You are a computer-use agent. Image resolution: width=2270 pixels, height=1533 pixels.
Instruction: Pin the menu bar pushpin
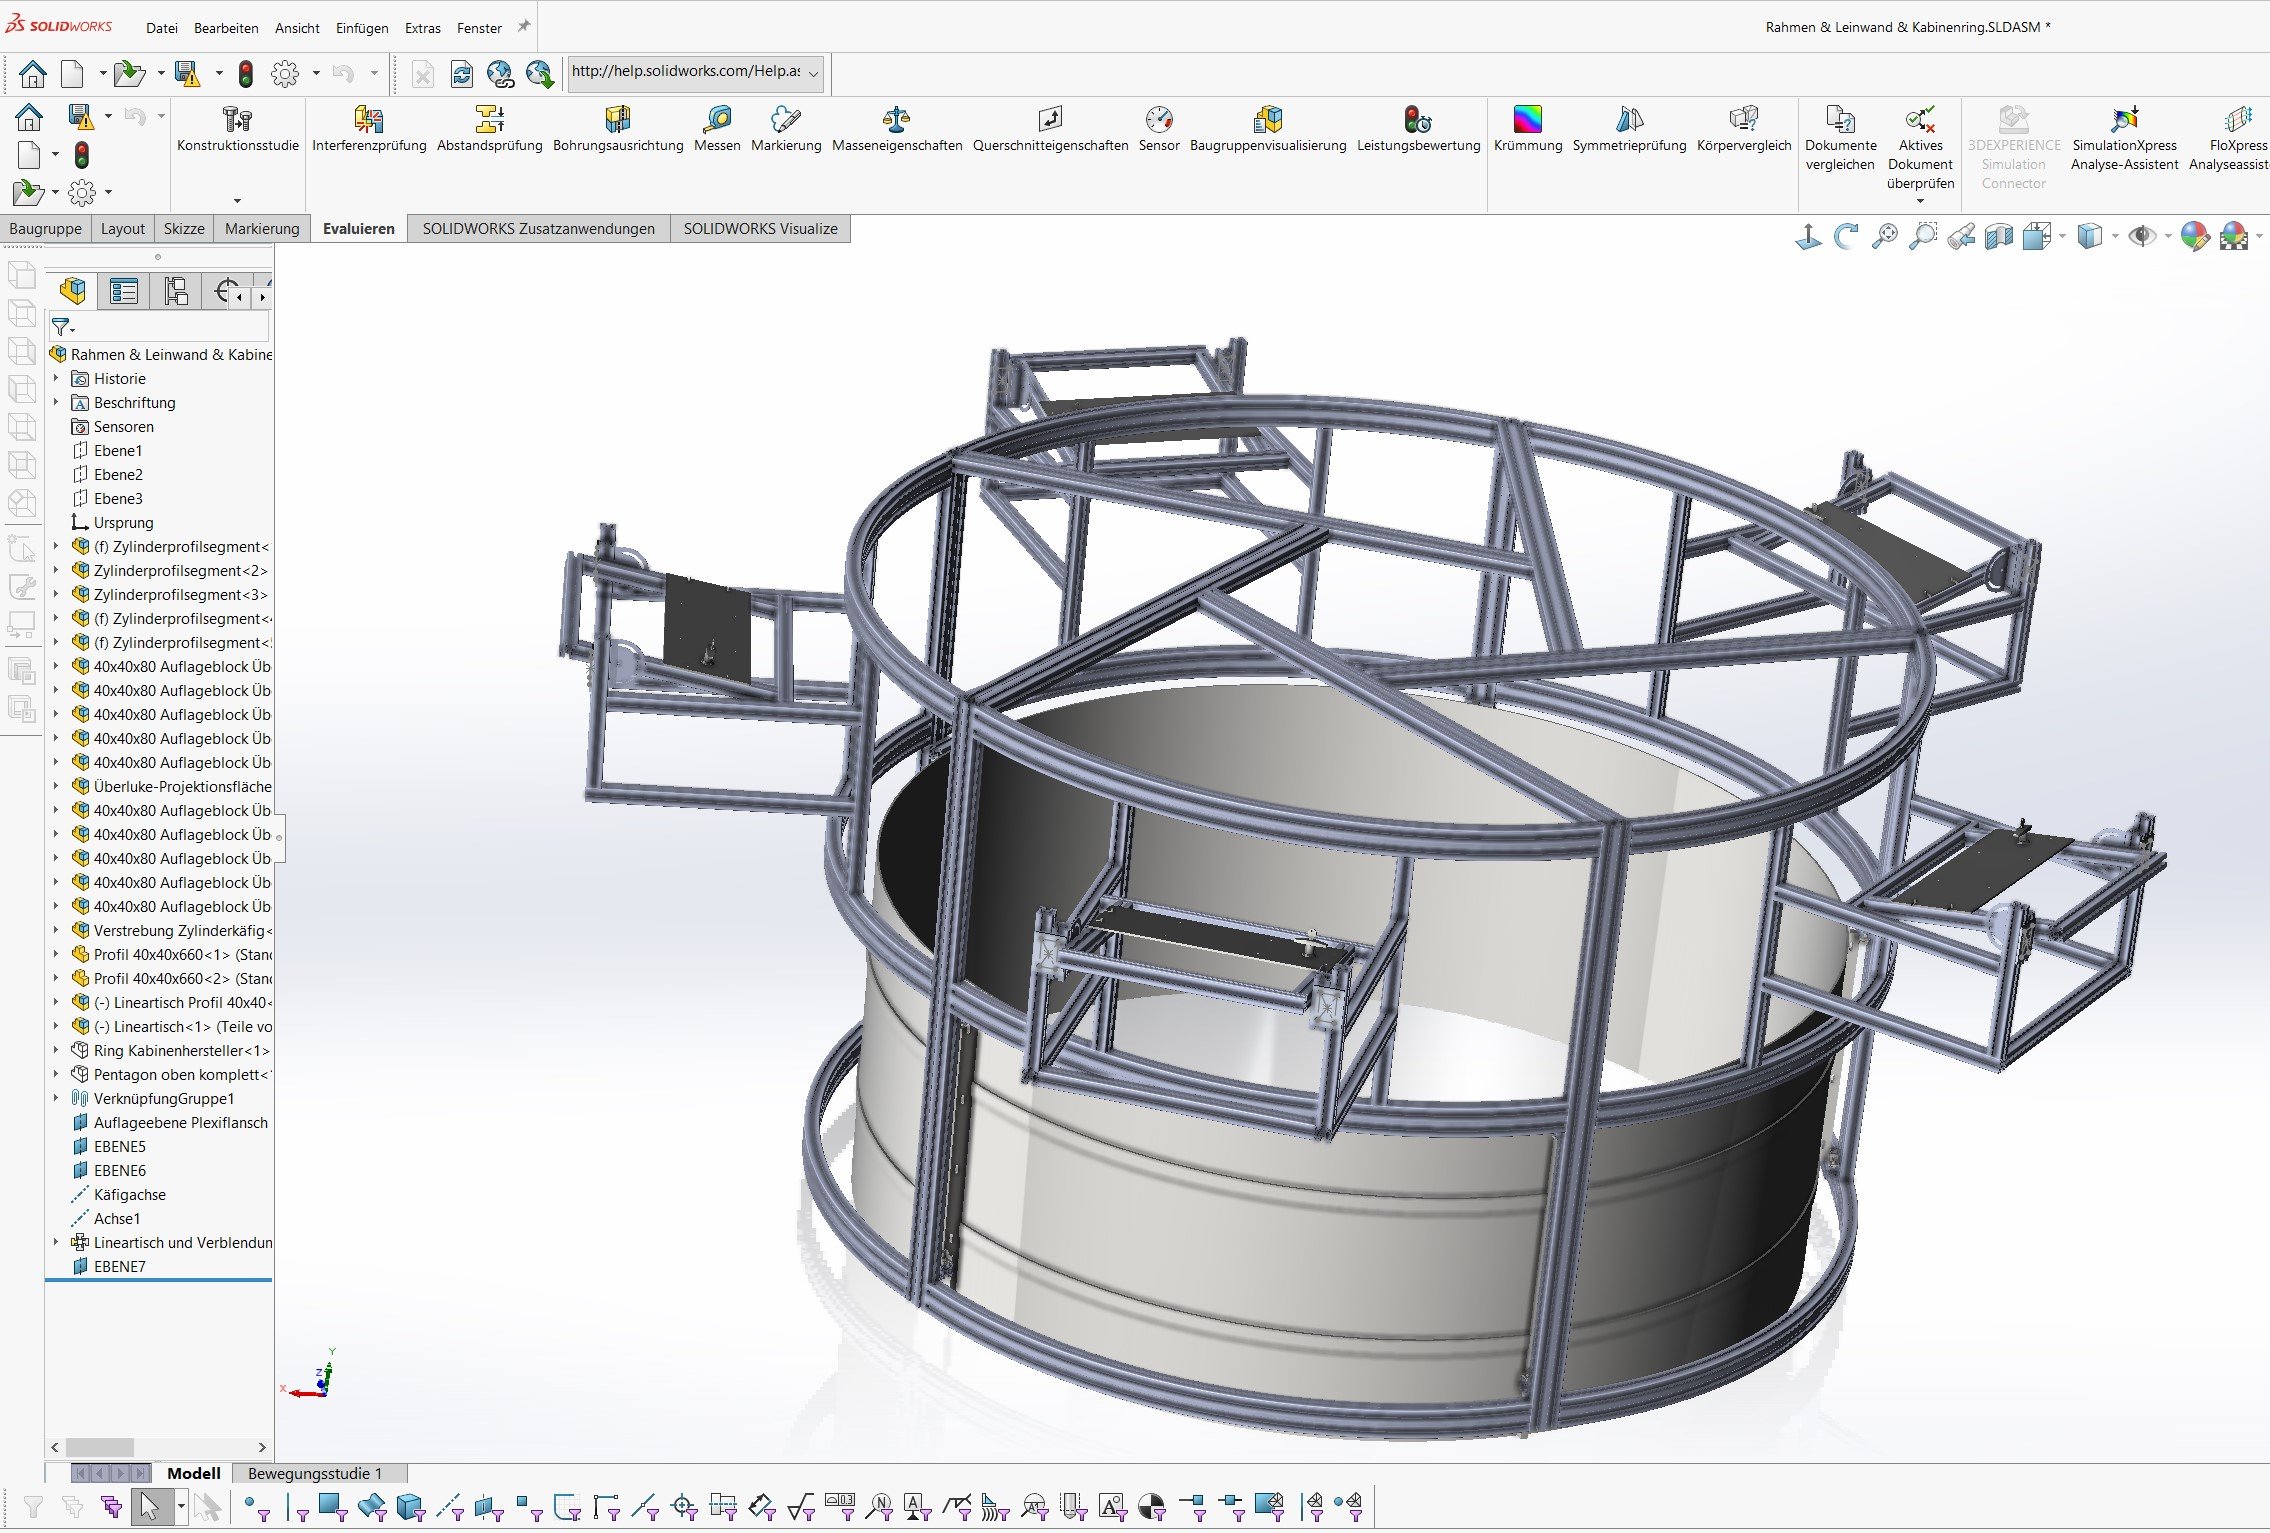pyautogui.click(x=523, y=27)
